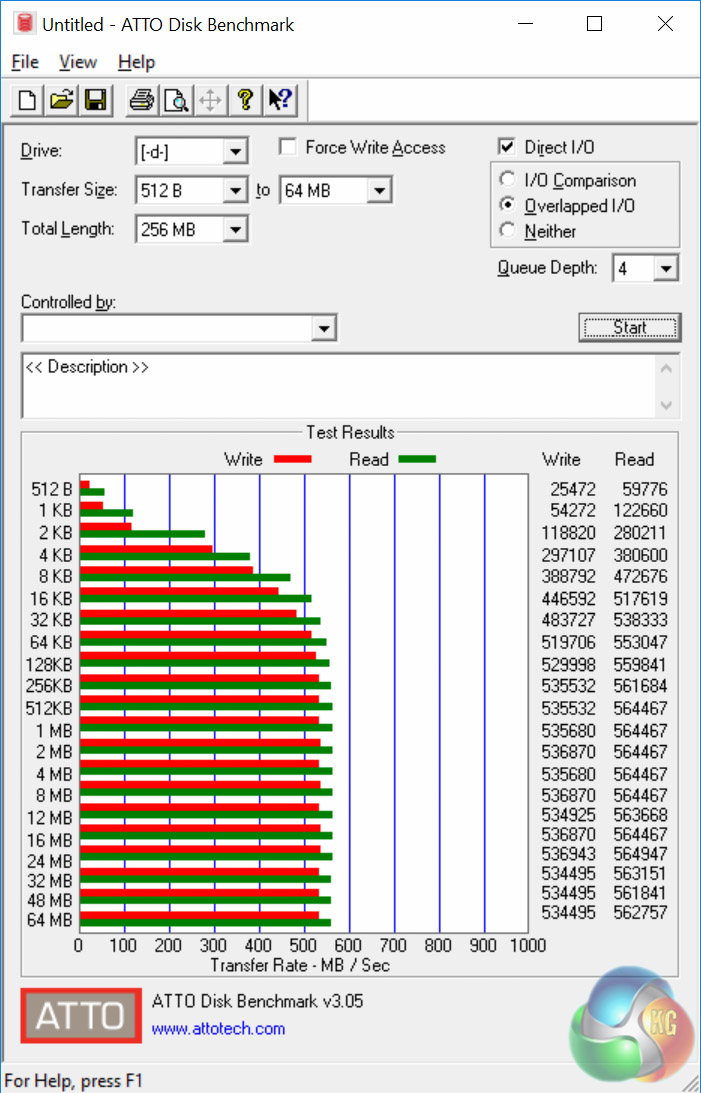701x1093 pixels.
Task: Click the status bar help message
Action: click(73, 1081)
